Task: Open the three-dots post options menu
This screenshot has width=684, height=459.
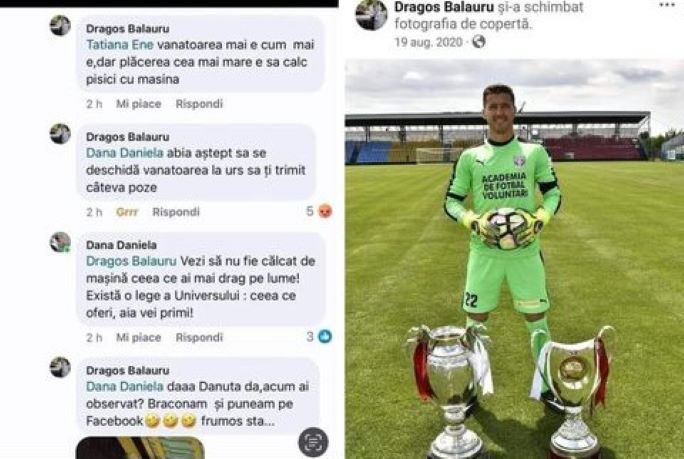Action: point(667,6)
